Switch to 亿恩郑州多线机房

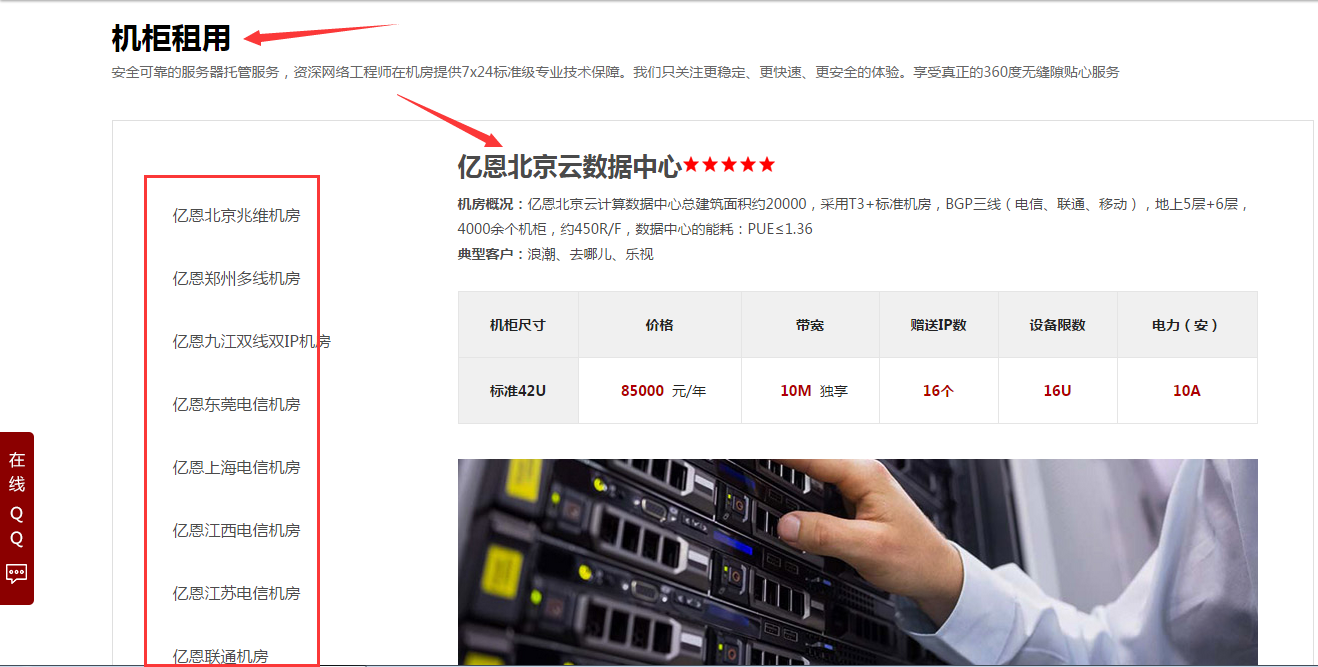[x=236, y=279]
